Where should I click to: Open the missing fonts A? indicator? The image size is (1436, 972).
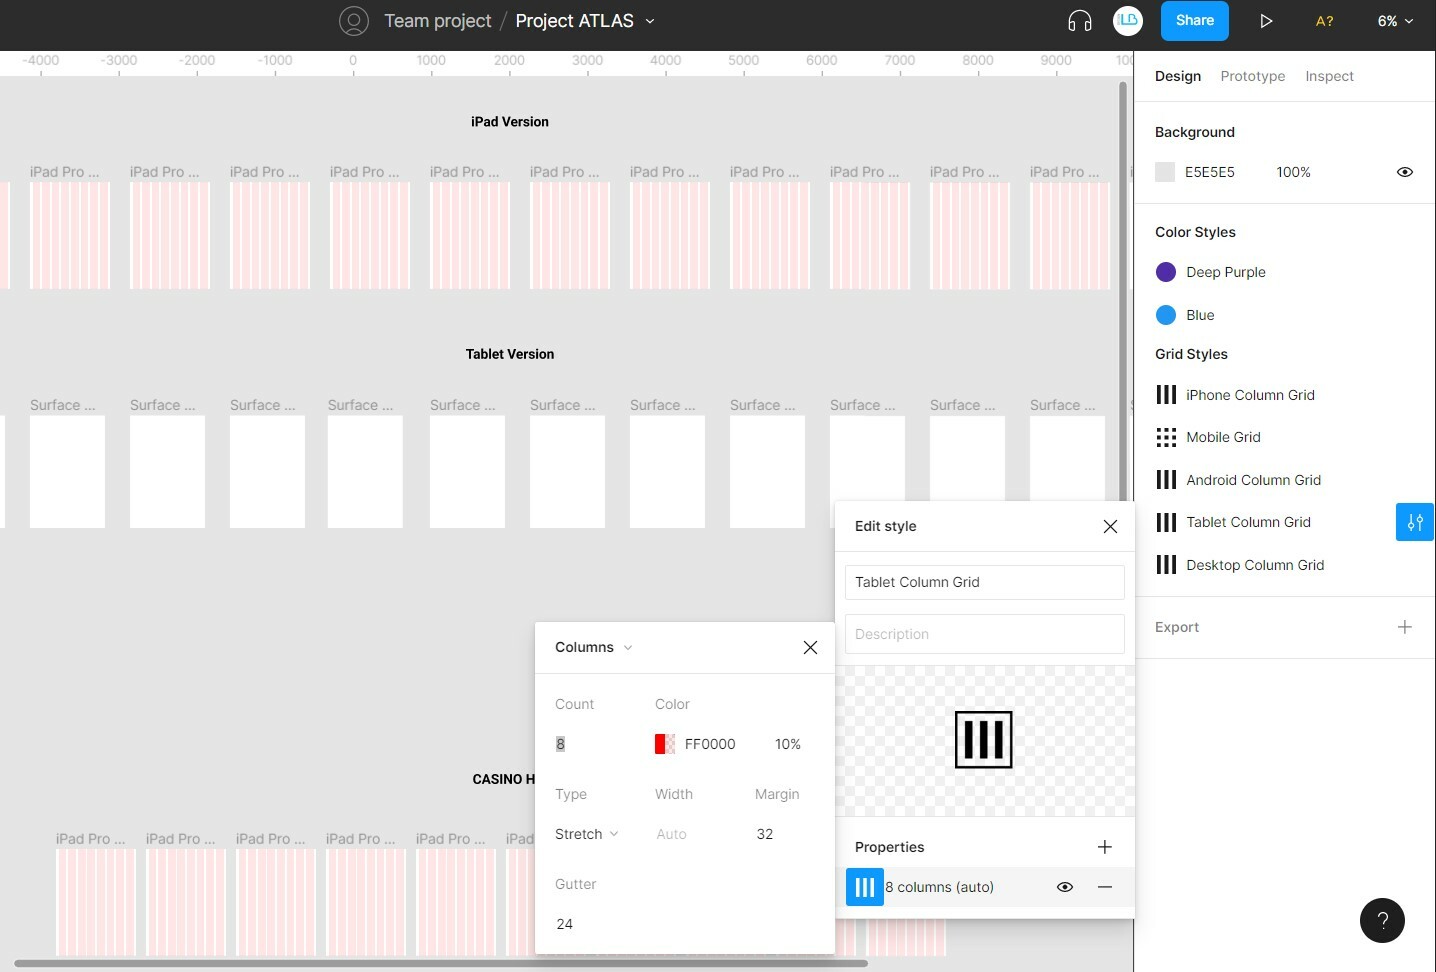point(1324,21)
